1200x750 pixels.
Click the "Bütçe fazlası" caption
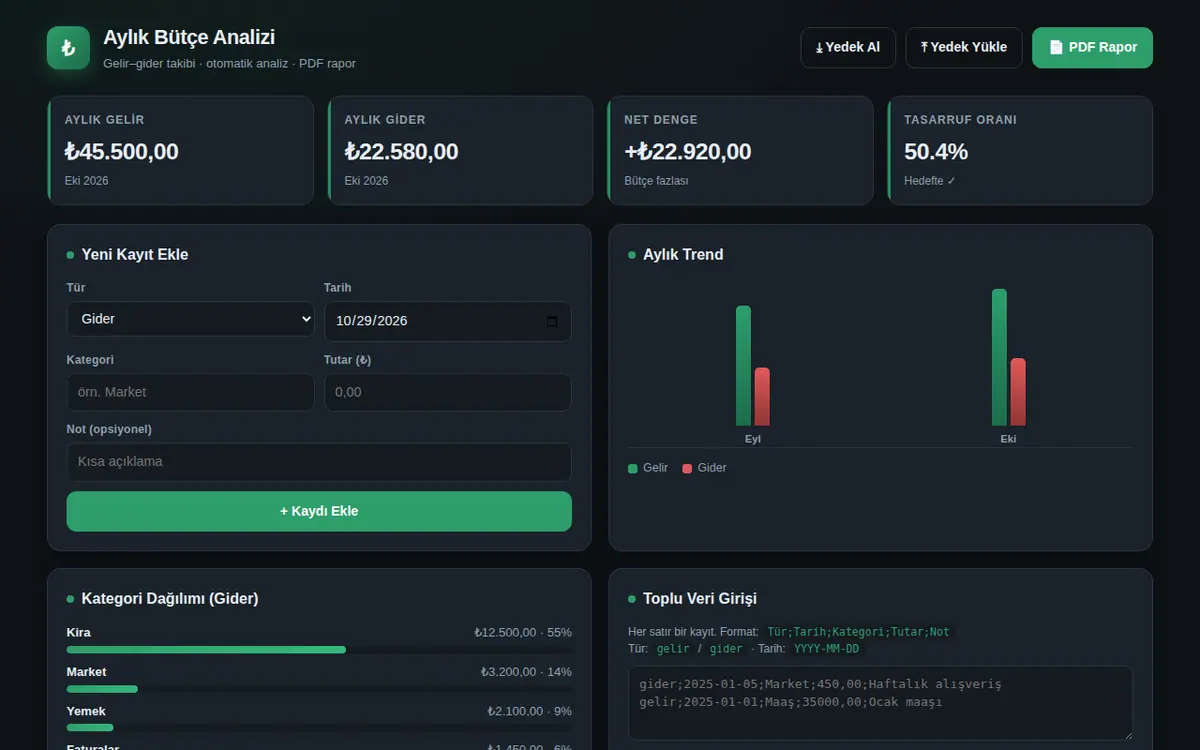(656, 181)
